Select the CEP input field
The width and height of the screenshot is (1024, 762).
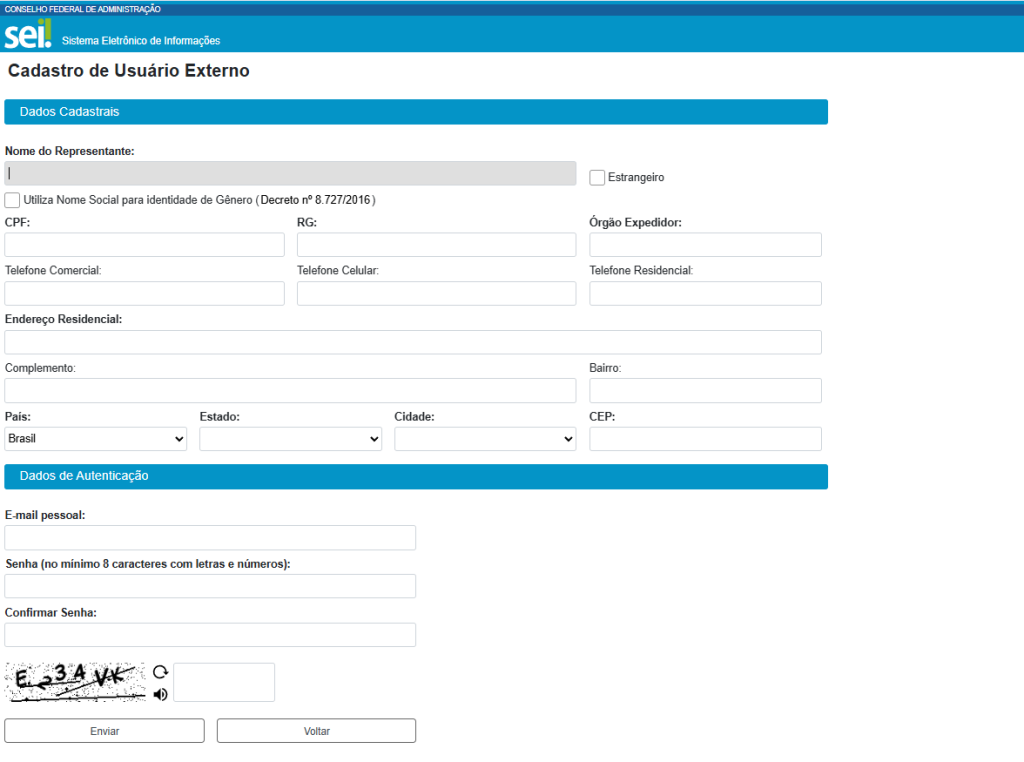click(705, 439)
